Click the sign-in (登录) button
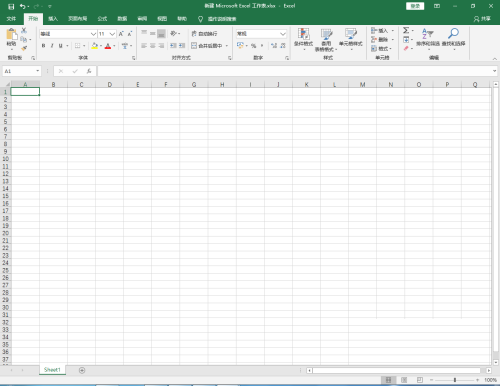 point(415,6)
